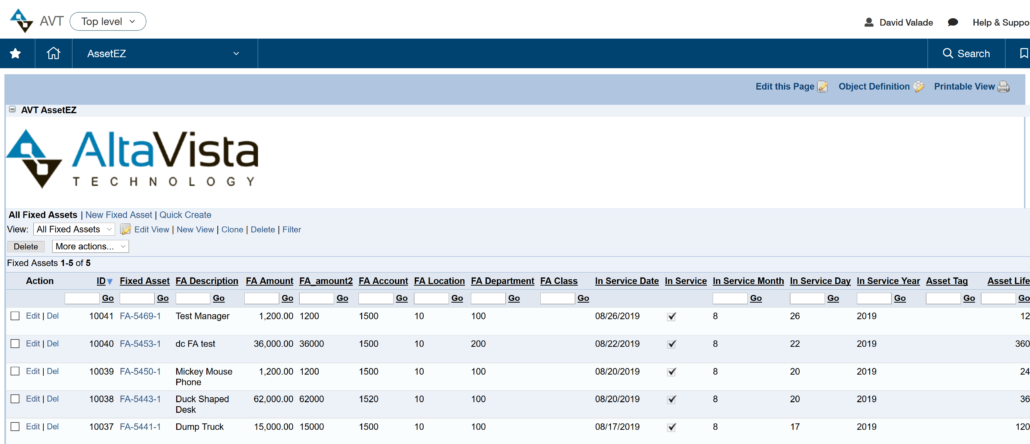This screenshot has height=444, width=1030.
Task: Click the Printable View link text
Action: pyautogui.click(x=964, y=87)
